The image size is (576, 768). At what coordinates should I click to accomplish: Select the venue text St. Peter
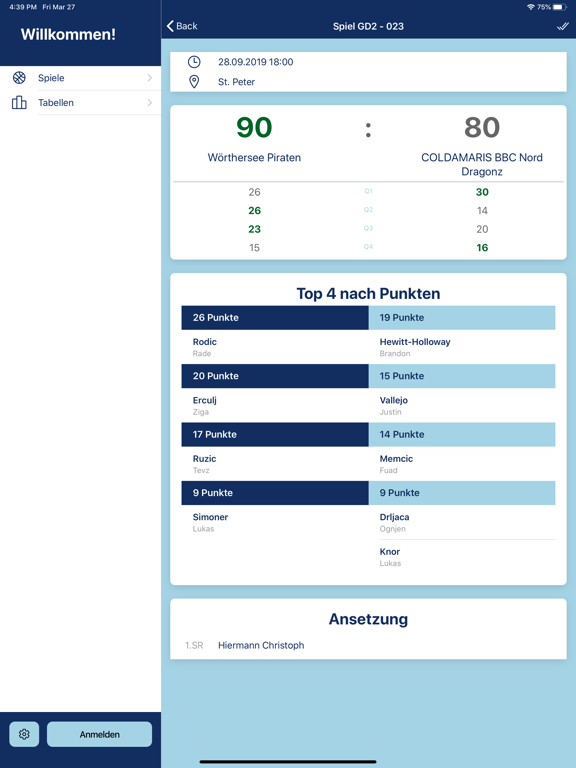(x=237, y=82)
